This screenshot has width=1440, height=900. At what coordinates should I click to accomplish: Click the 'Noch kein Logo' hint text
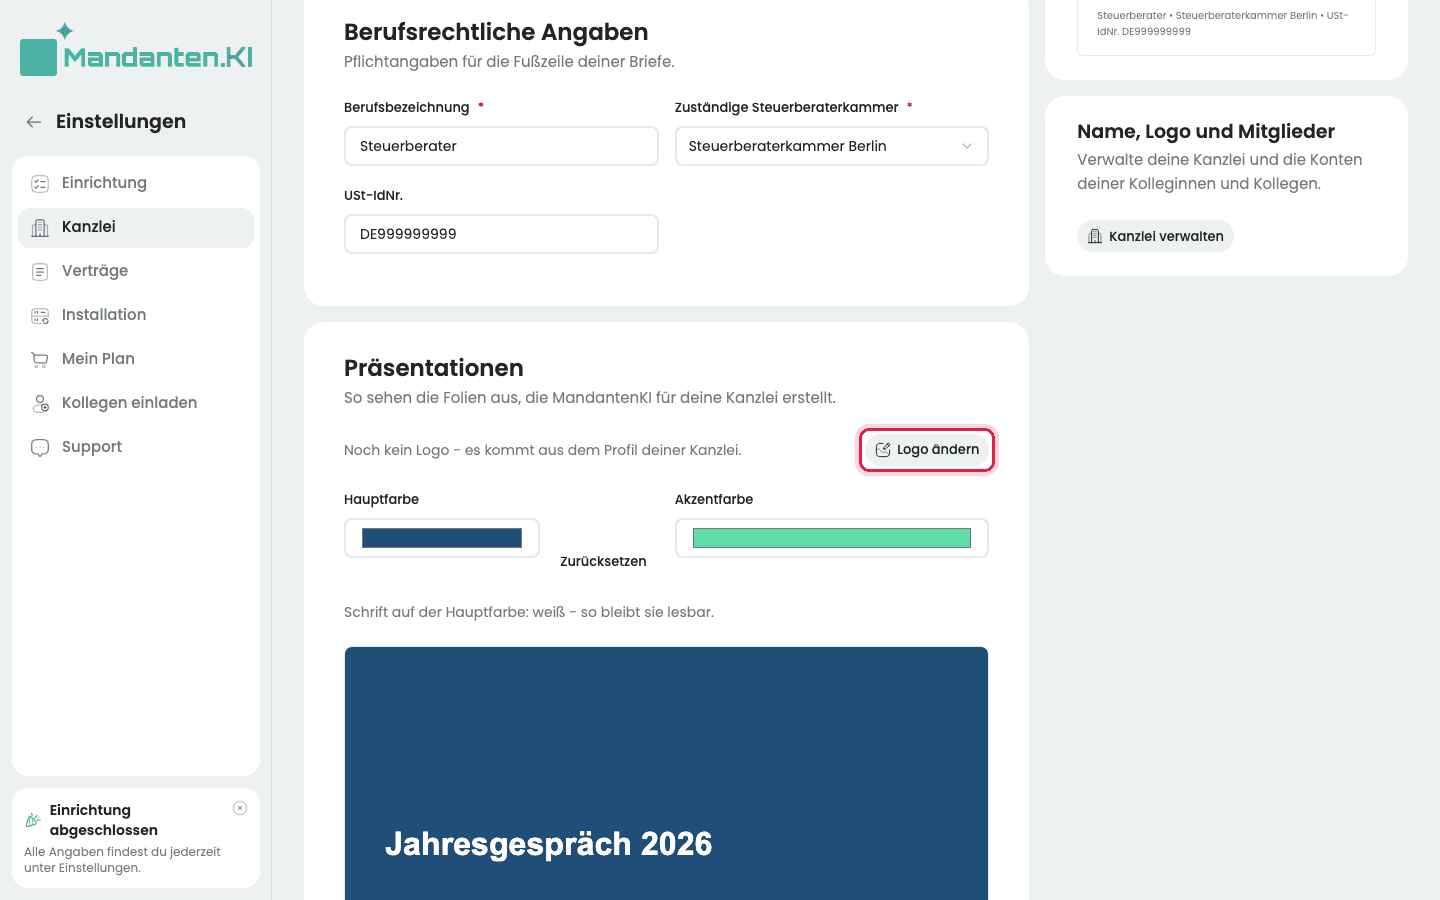point(543,450)
